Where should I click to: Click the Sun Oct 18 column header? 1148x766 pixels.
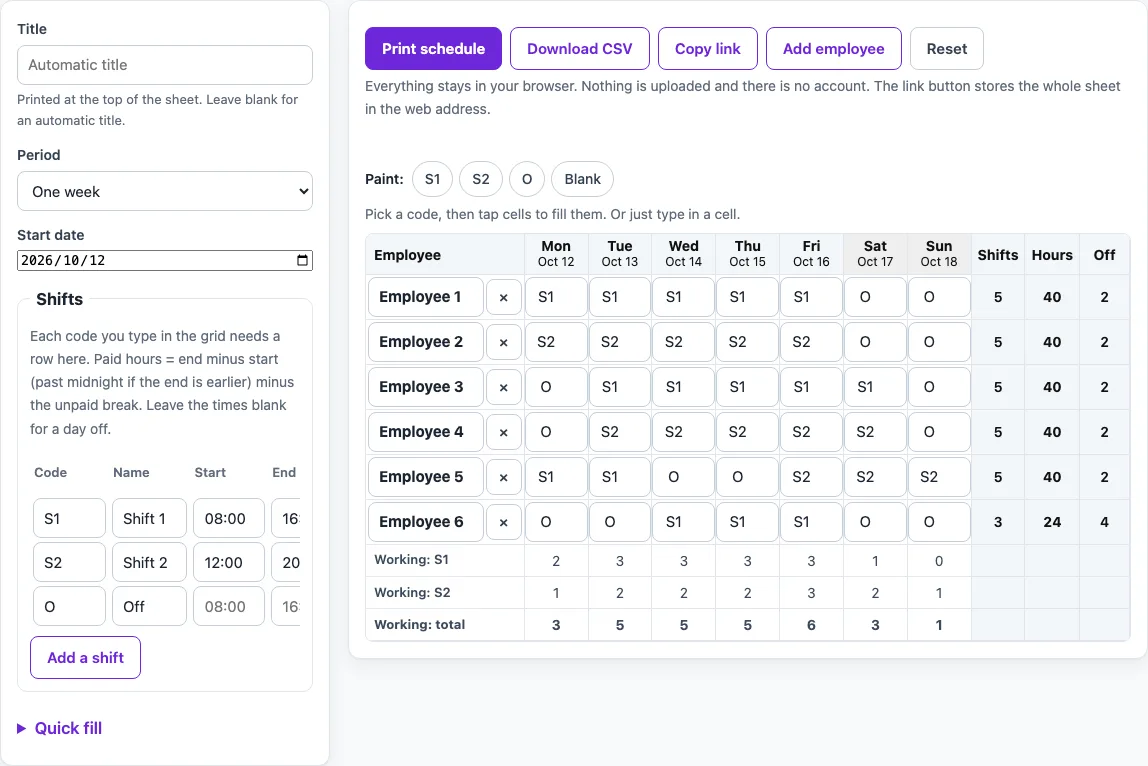939,254
